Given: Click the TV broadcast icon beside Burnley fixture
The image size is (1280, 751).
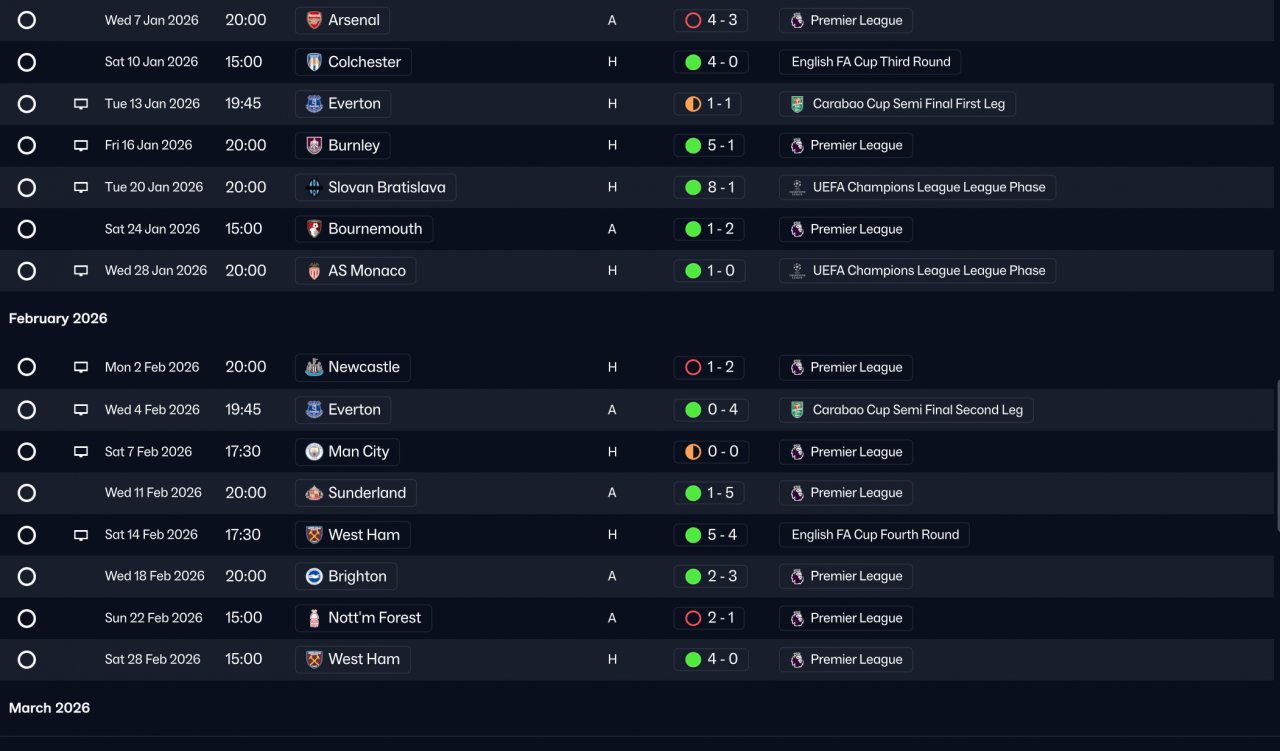Looking at the screenshot, I should [x=81, y=145].
